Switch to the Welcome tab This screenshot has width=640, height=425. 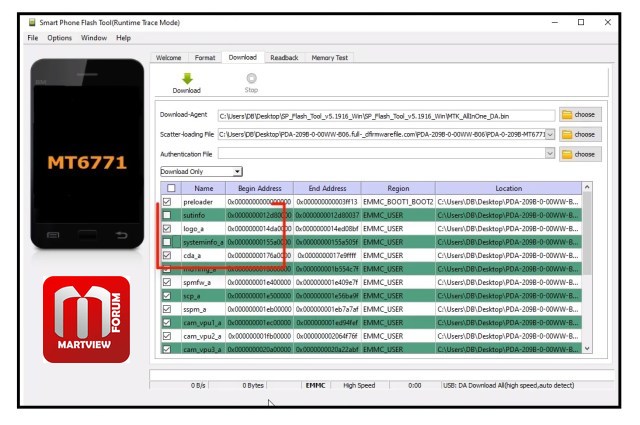tap(169, 58)
